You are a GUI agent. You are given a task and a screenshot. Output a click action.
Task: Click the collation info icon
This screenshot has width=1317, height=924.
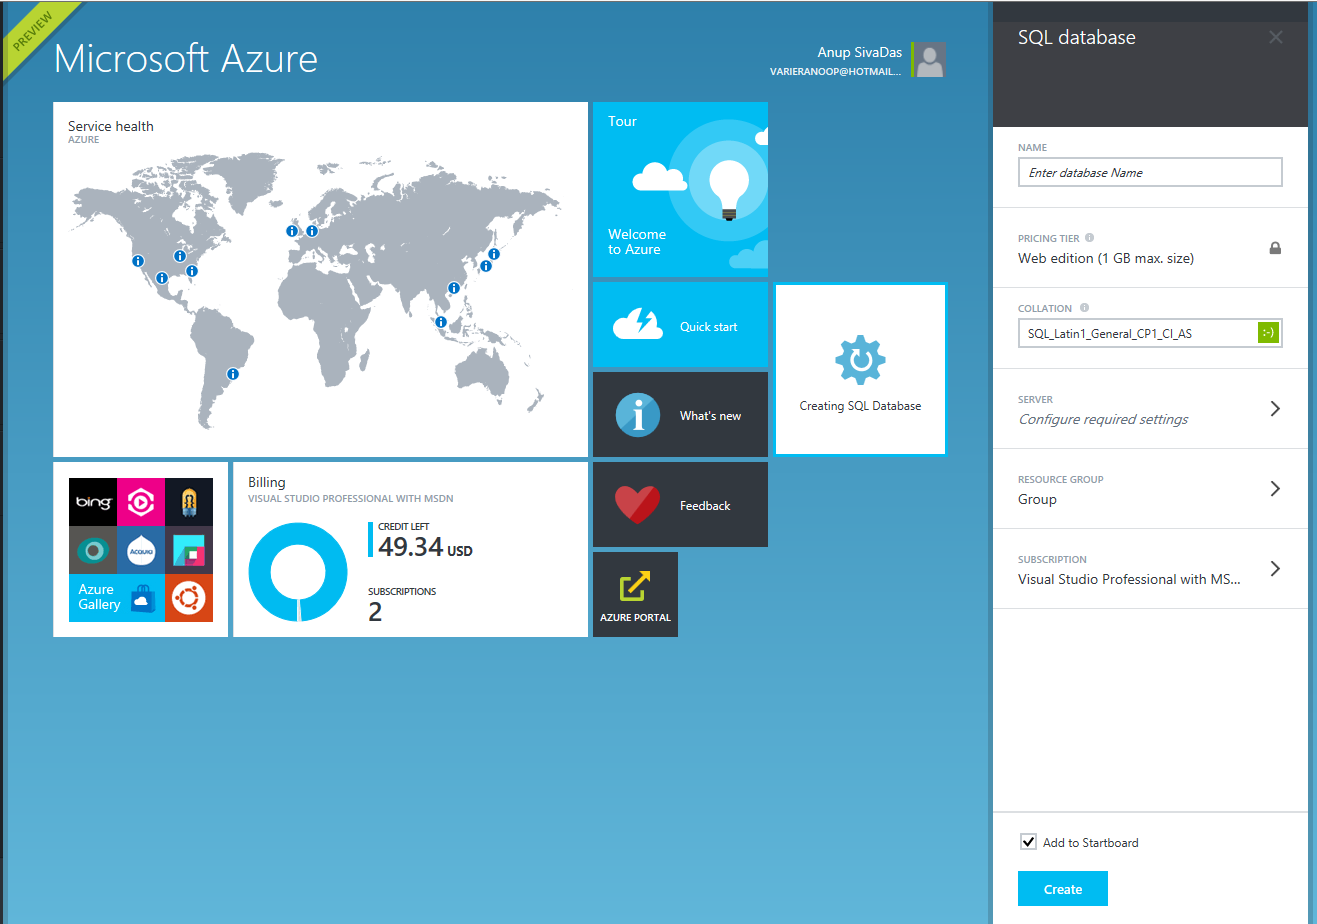tap(1084, 308)
